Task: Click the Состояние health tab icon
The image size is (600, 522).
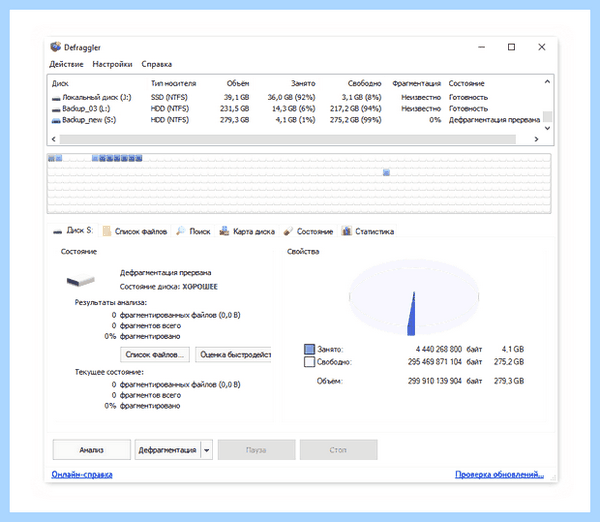Action: (x=288, y=231)
